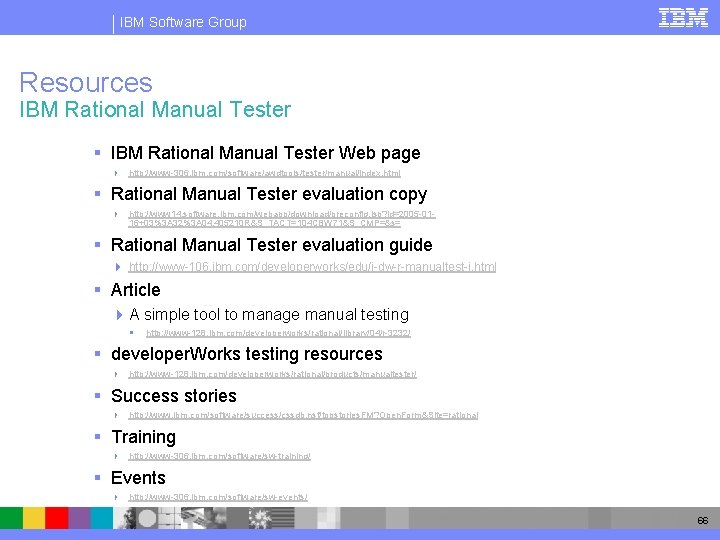Click the square bullet beside Success stories
The width and height of the screenshot is (720, 540).
[x=97, y=395]
